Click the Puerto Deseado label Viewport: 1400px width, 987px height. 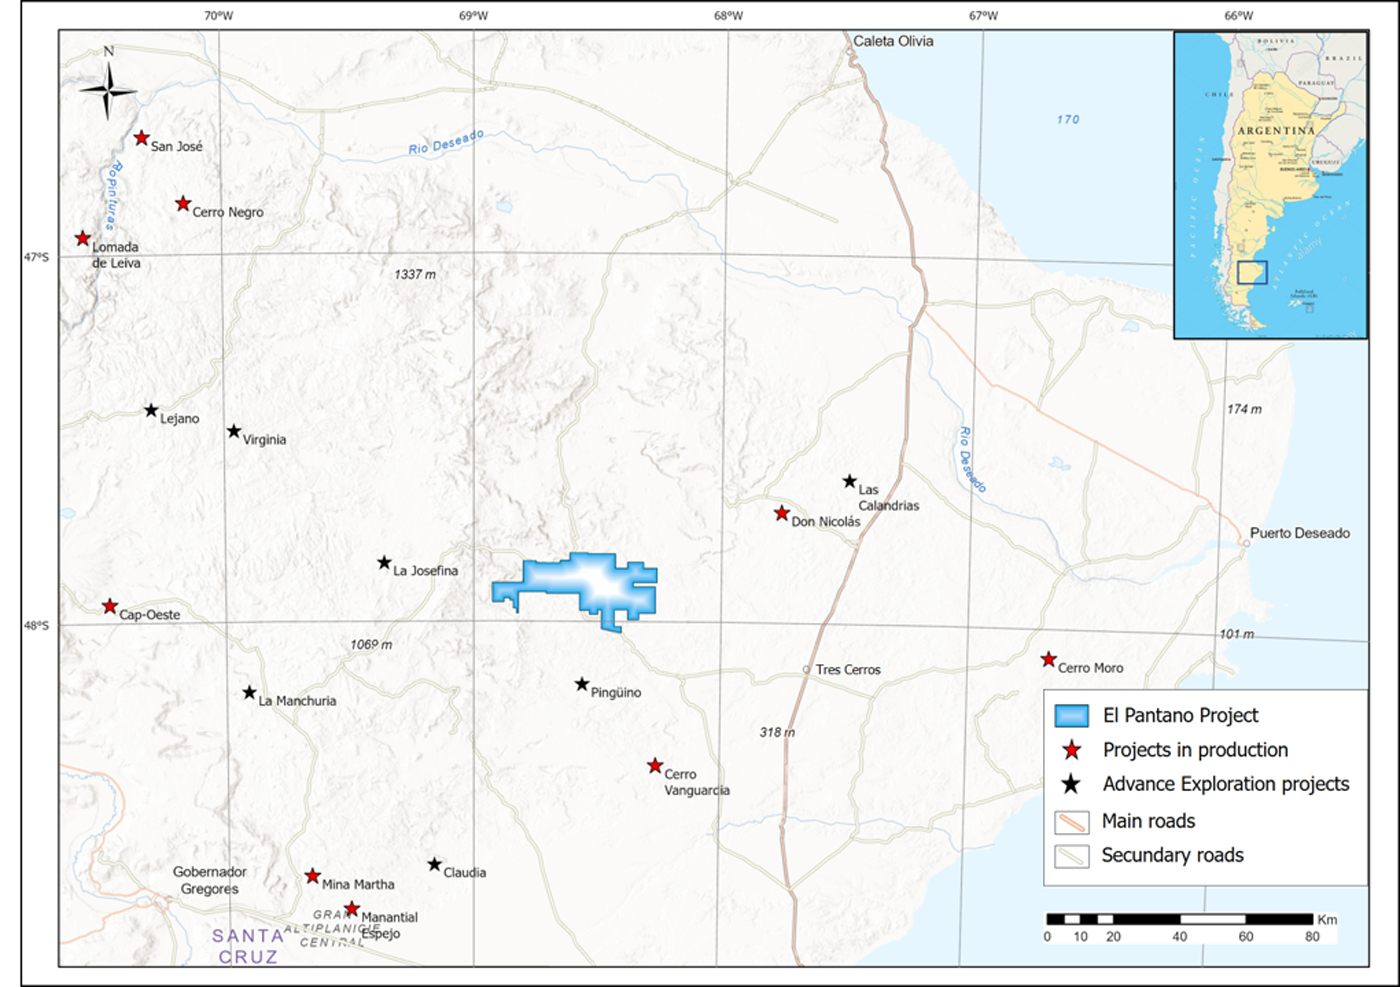click(x=1300, y=533)
